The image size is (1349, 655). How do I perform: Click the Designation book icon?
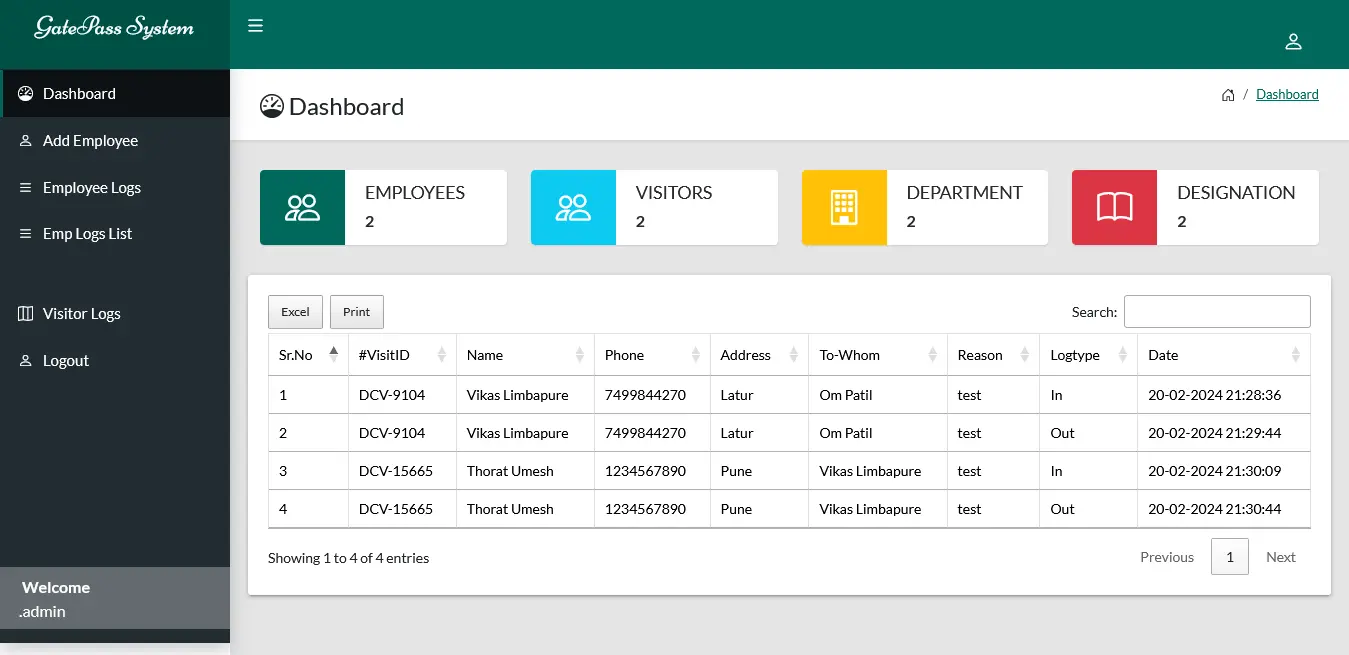pos(1113,207)
